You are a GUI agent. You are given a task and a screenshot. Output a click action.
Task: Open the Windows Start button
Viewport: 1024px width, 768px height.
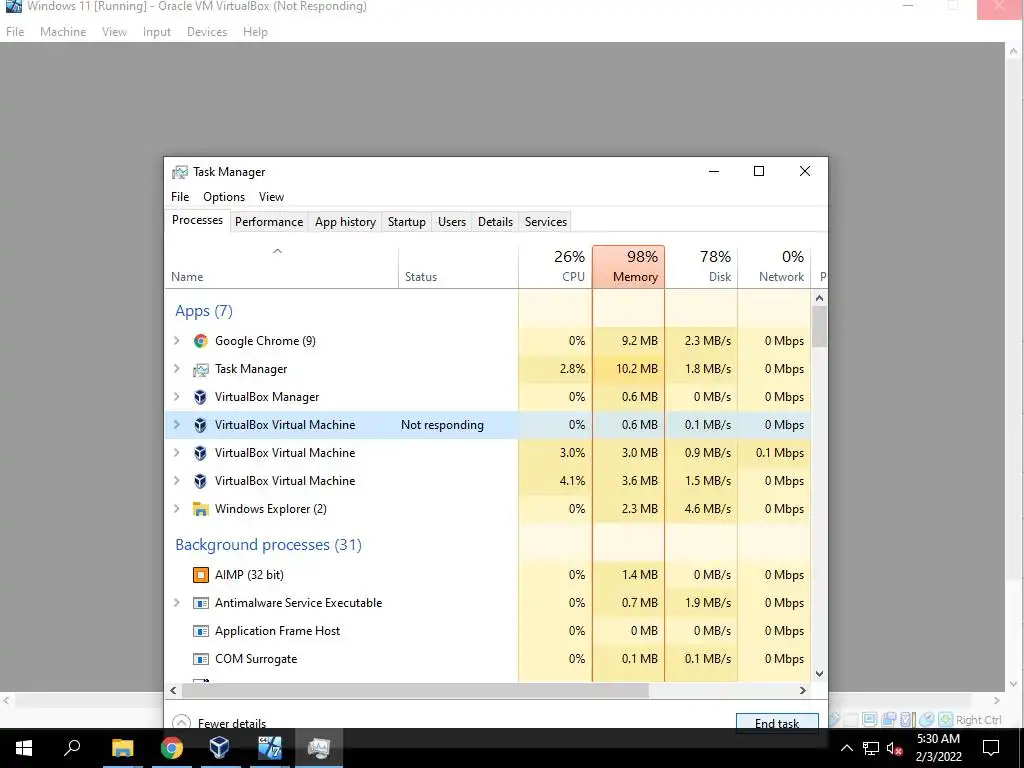point(24,748)
